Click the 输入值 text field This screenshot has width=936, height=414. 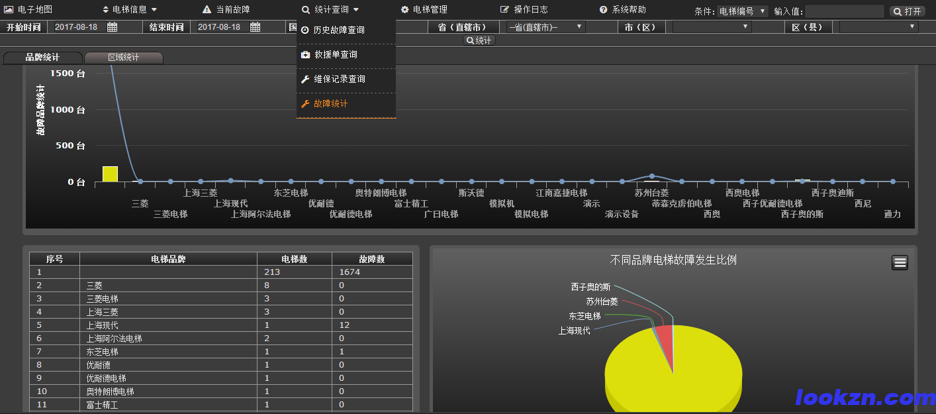tap(844, 11)
